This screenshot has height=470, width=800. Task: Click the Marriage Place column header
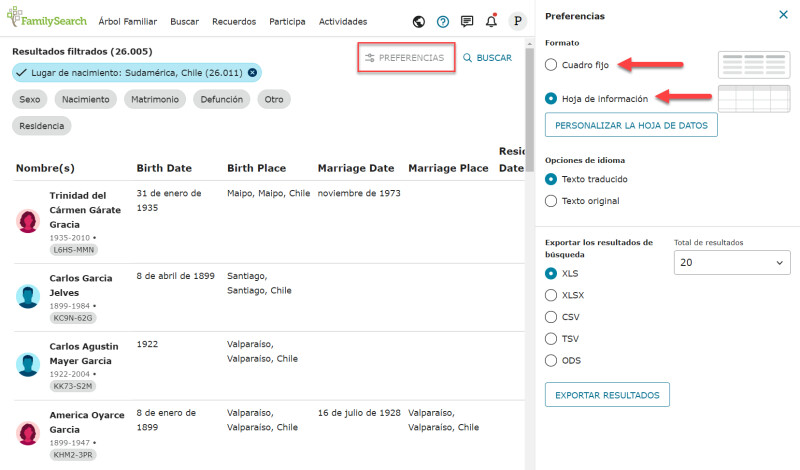[x=448, y=168]
